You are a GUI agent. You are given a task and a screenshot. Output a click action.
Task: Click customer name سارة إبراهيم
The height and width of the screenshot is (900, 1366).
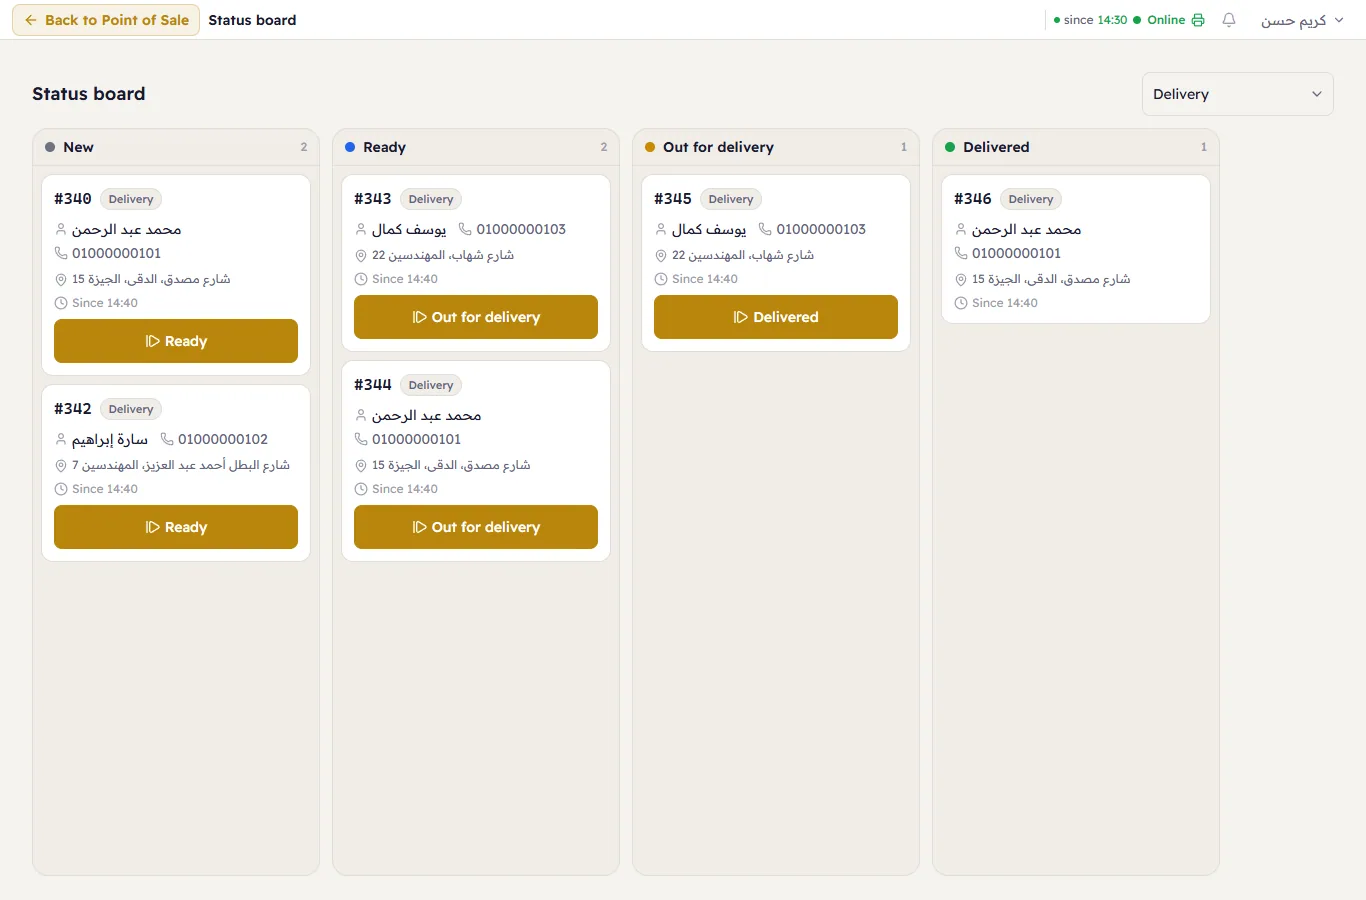pos(110,439)
